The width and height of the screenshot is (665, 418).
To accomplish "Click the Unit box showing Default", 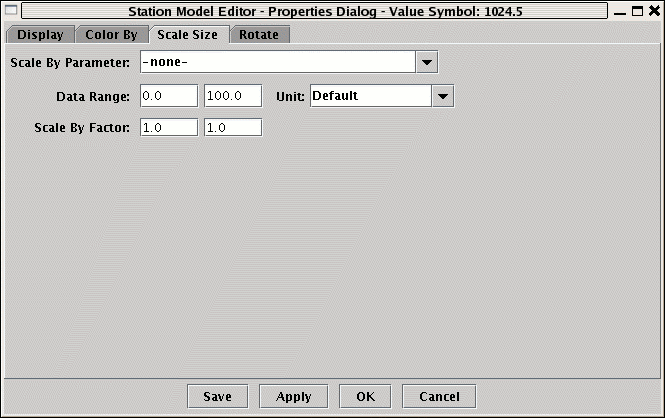I will coord(370,96).
